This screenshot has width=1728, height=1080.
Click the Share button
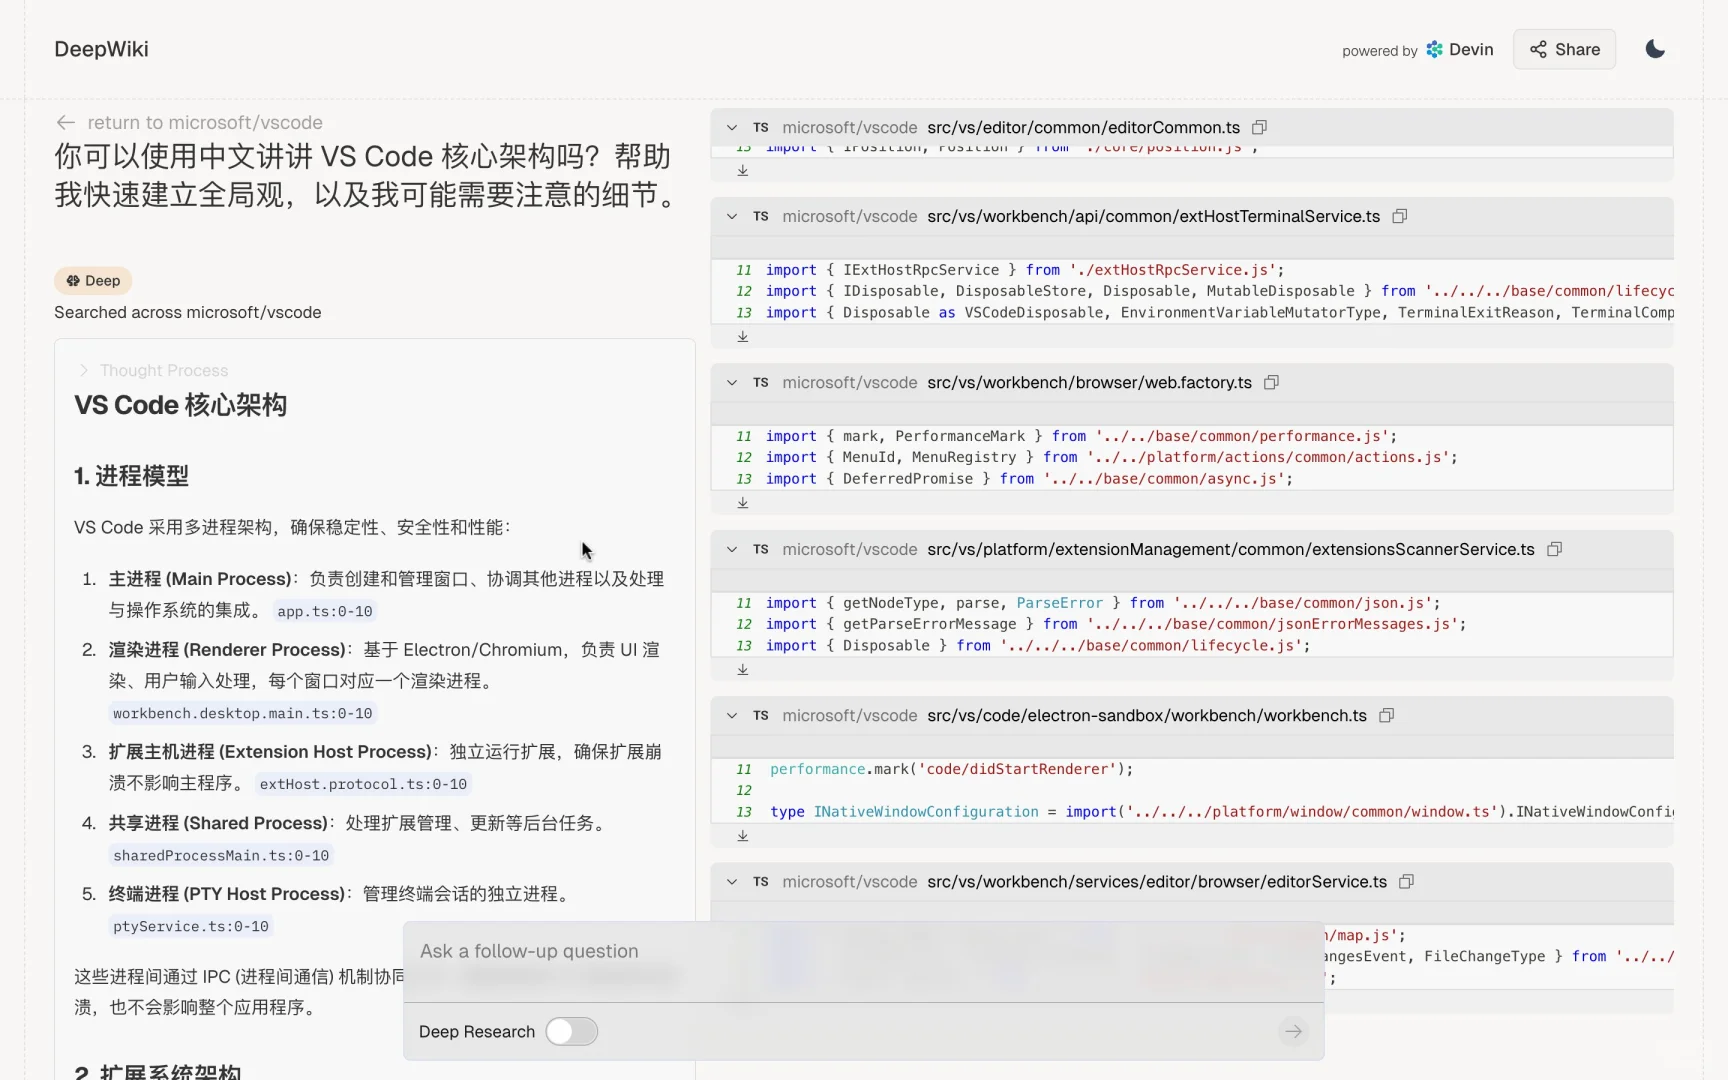(1563, 49)
